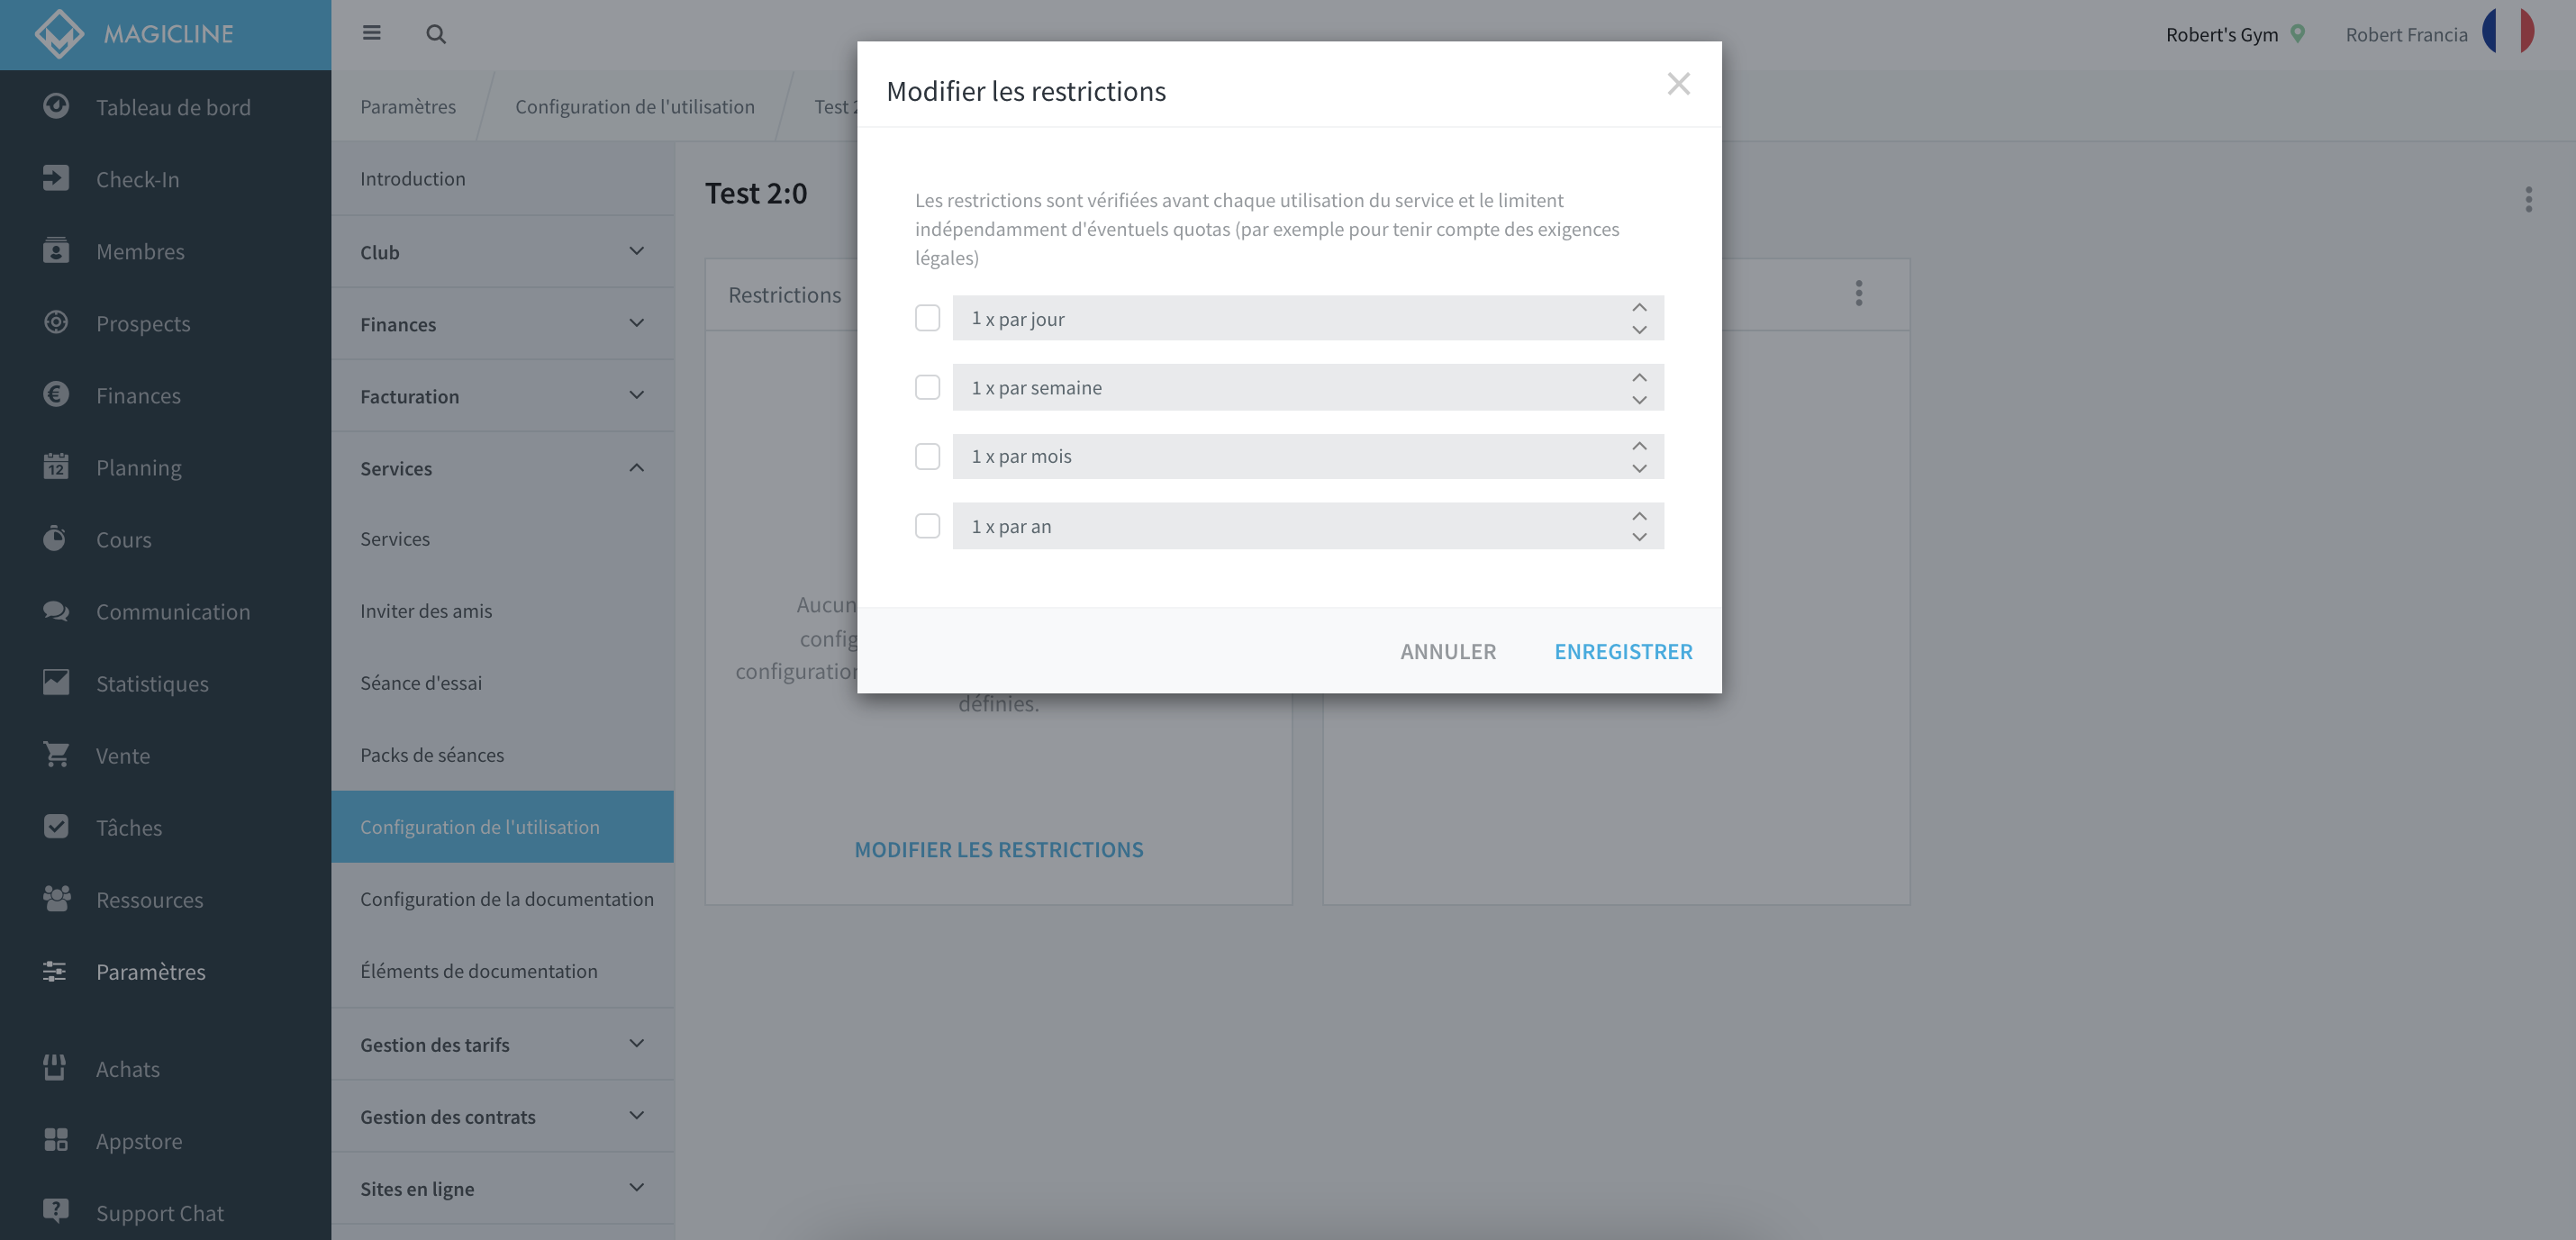Click ANNULER to cancel changes
Viewport: 2576px width, 1240px height.
1448,651
